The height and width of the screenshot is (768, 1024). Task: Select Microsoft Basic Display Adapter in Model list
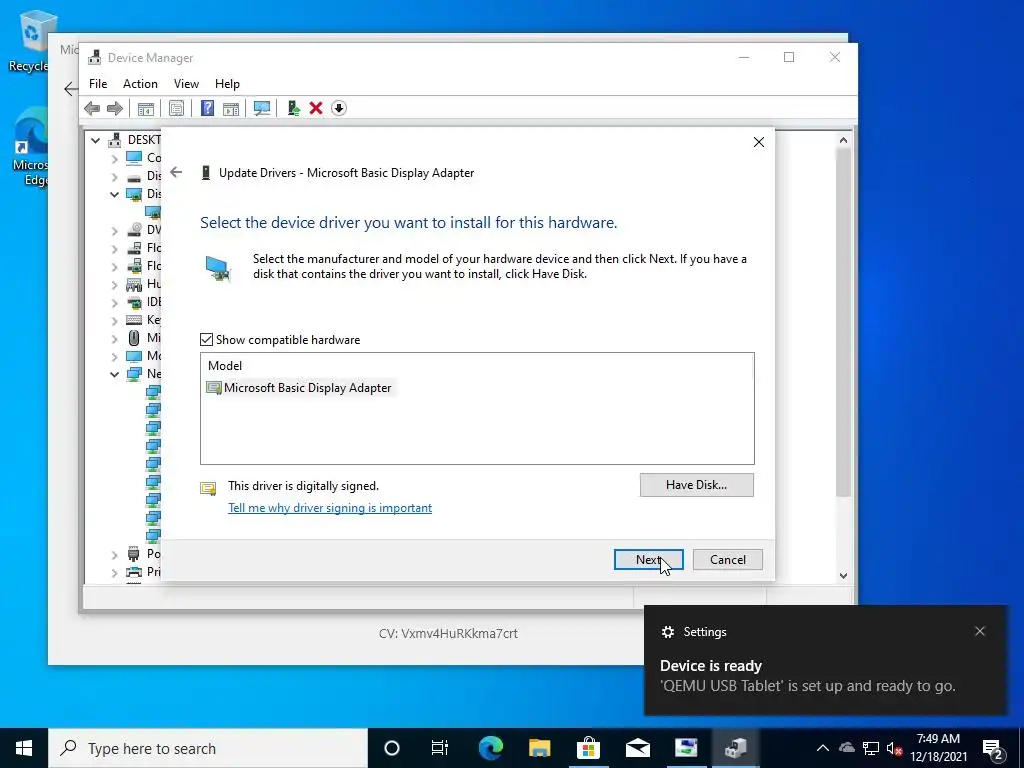[x=299, y=388]
